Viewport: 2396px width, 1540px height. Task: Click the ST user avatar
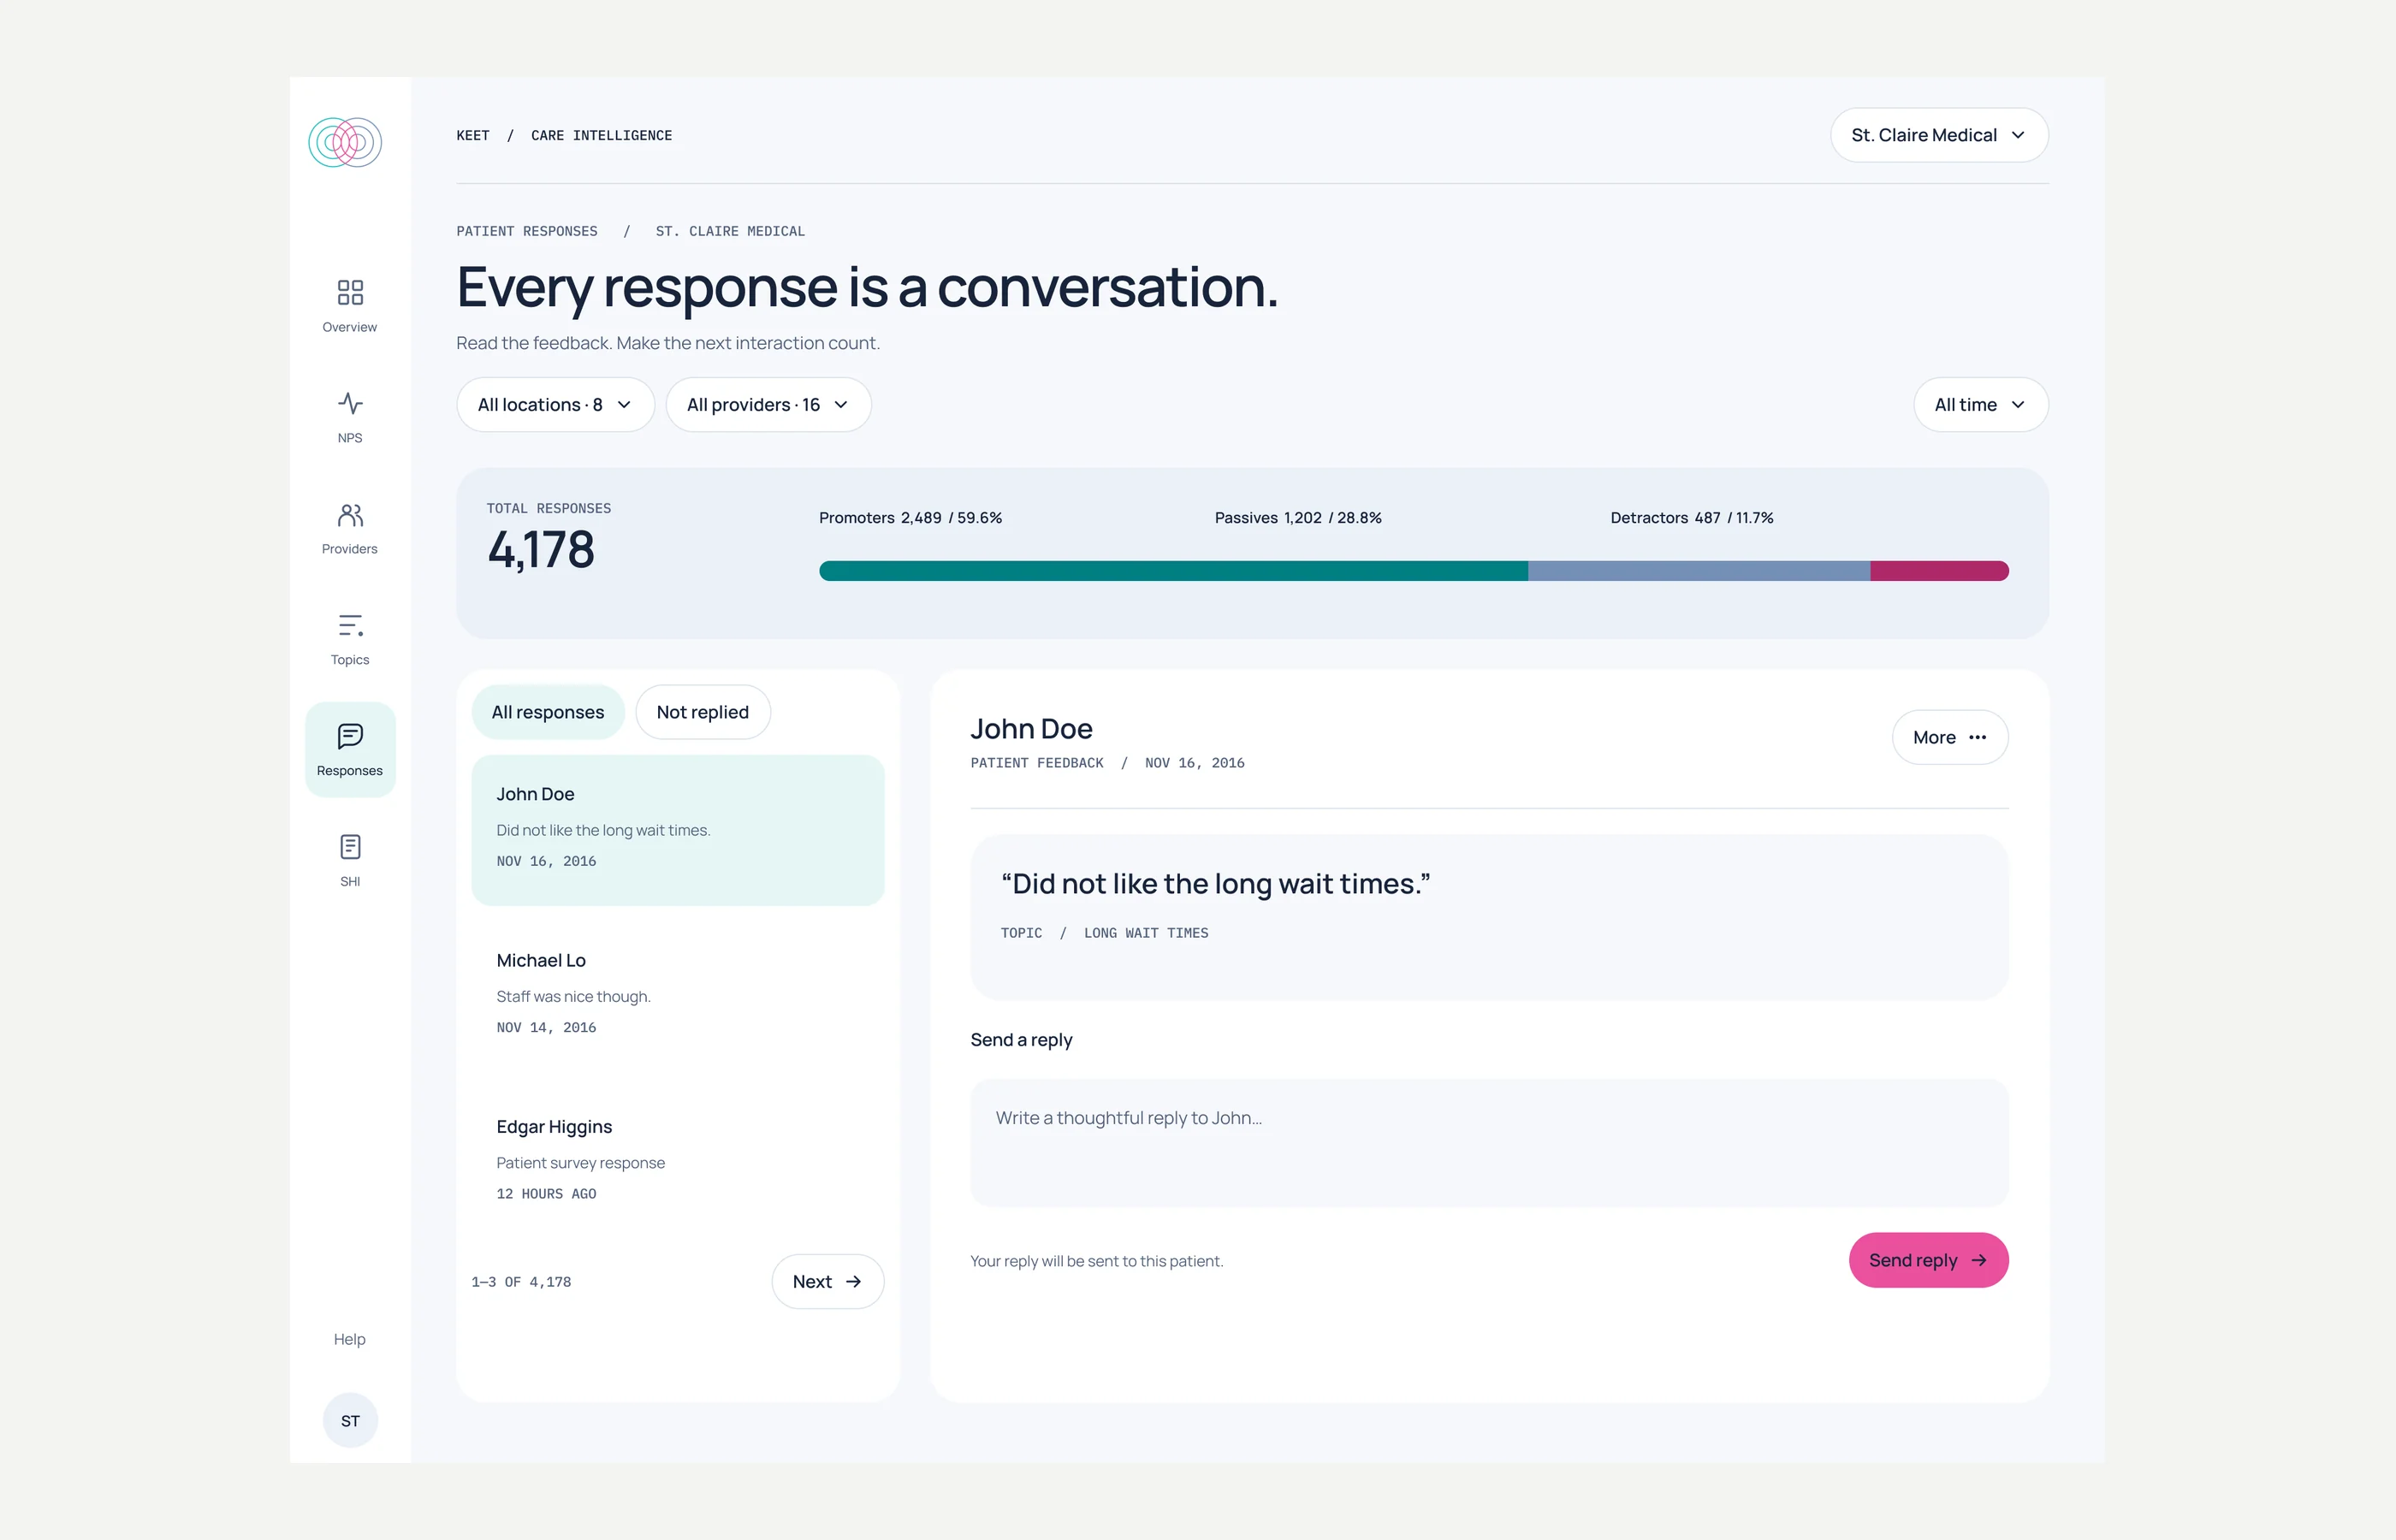point(350,1420)
